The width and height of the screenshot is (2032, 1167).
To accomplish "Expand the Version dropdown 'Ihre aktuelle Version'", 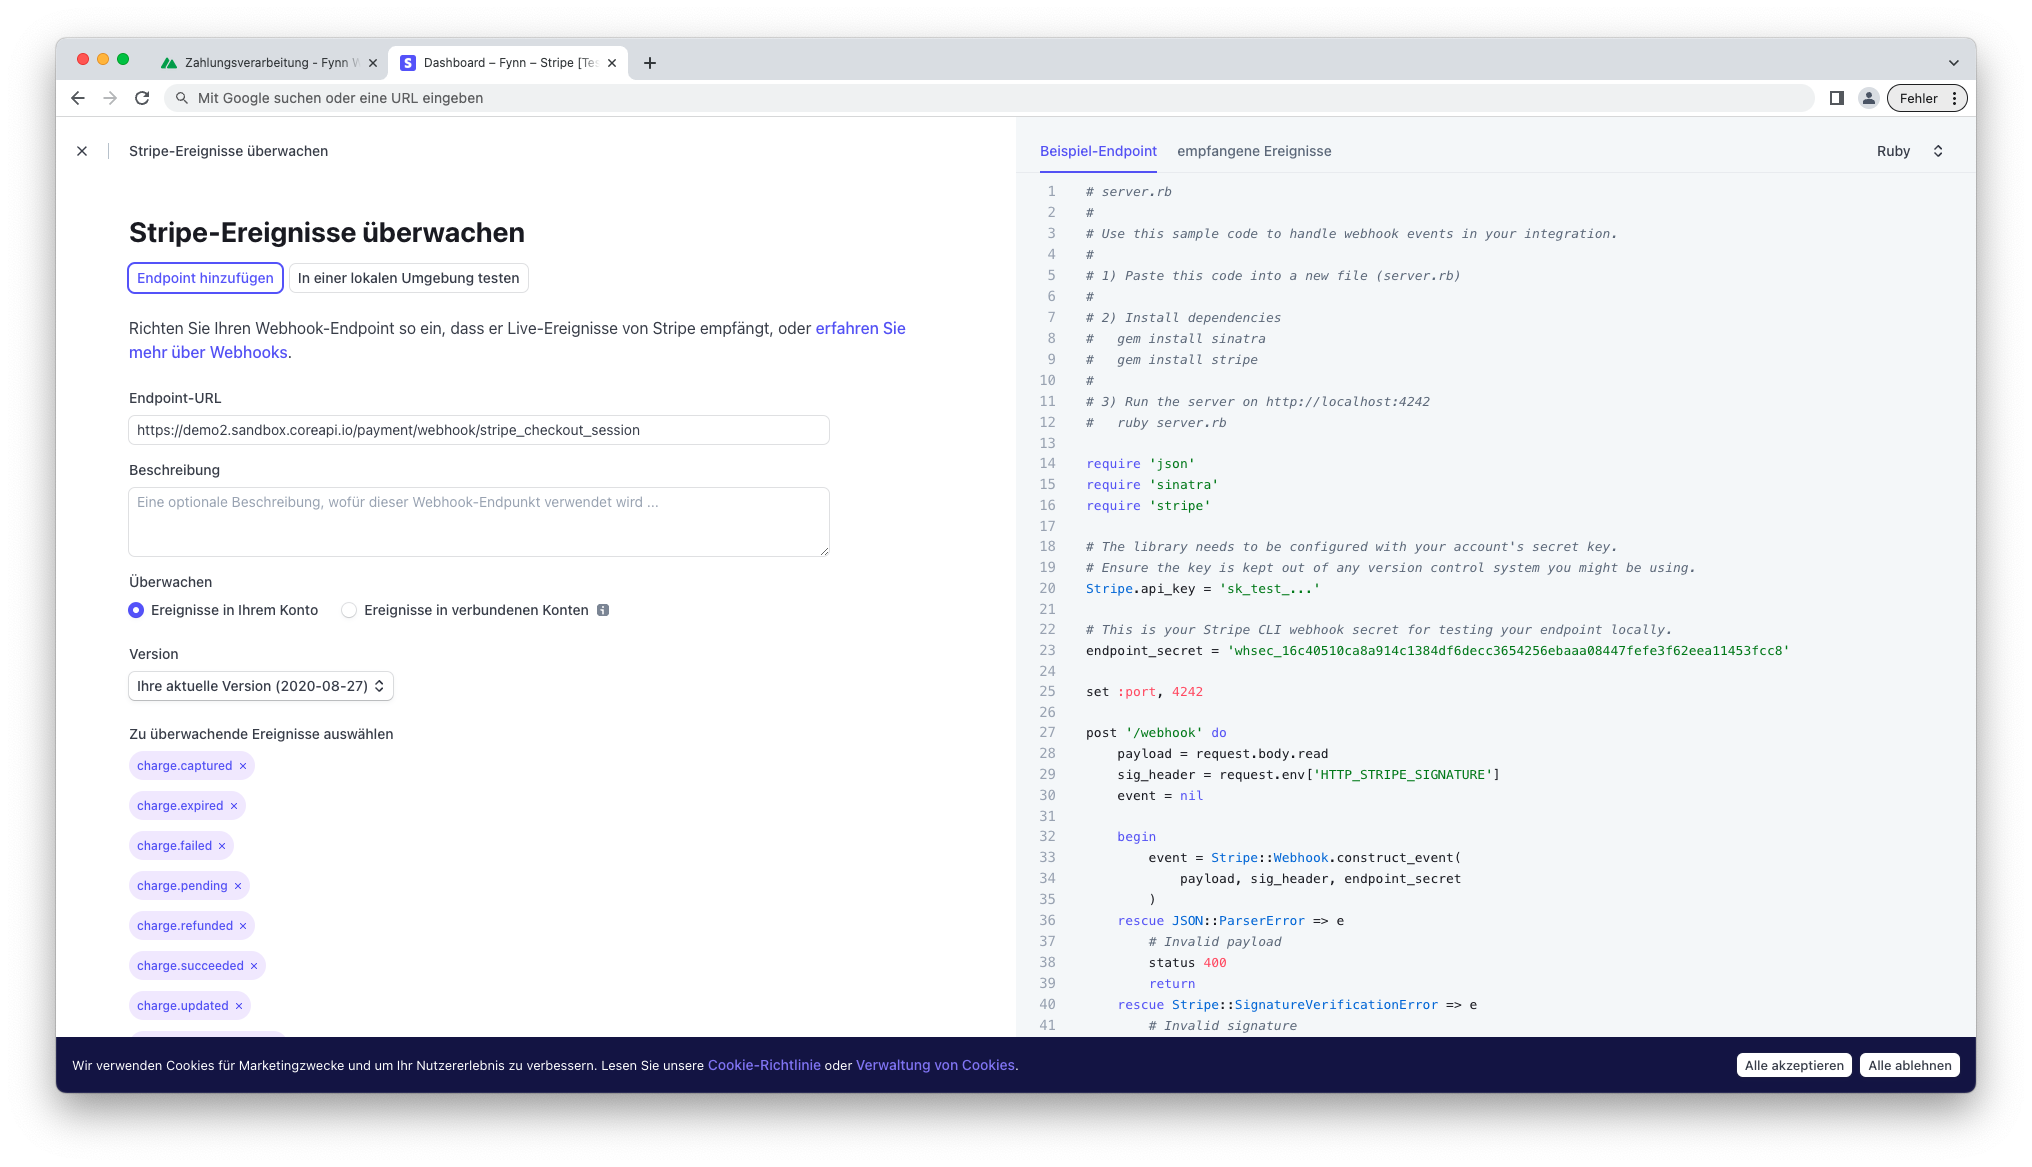I will (258, 685).
